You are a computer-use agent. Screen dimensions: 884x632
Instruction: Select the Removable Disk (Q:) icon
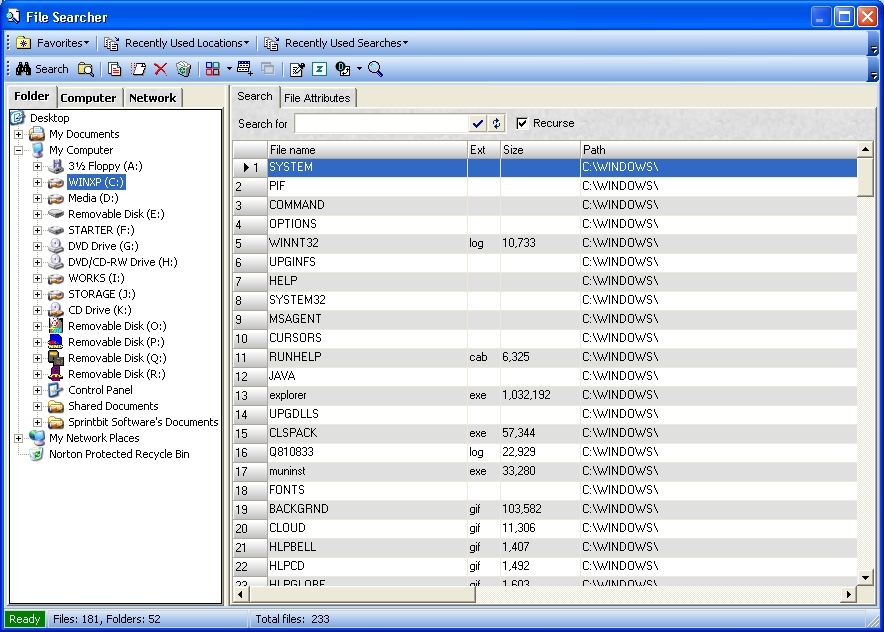click(x=56, y=358)
